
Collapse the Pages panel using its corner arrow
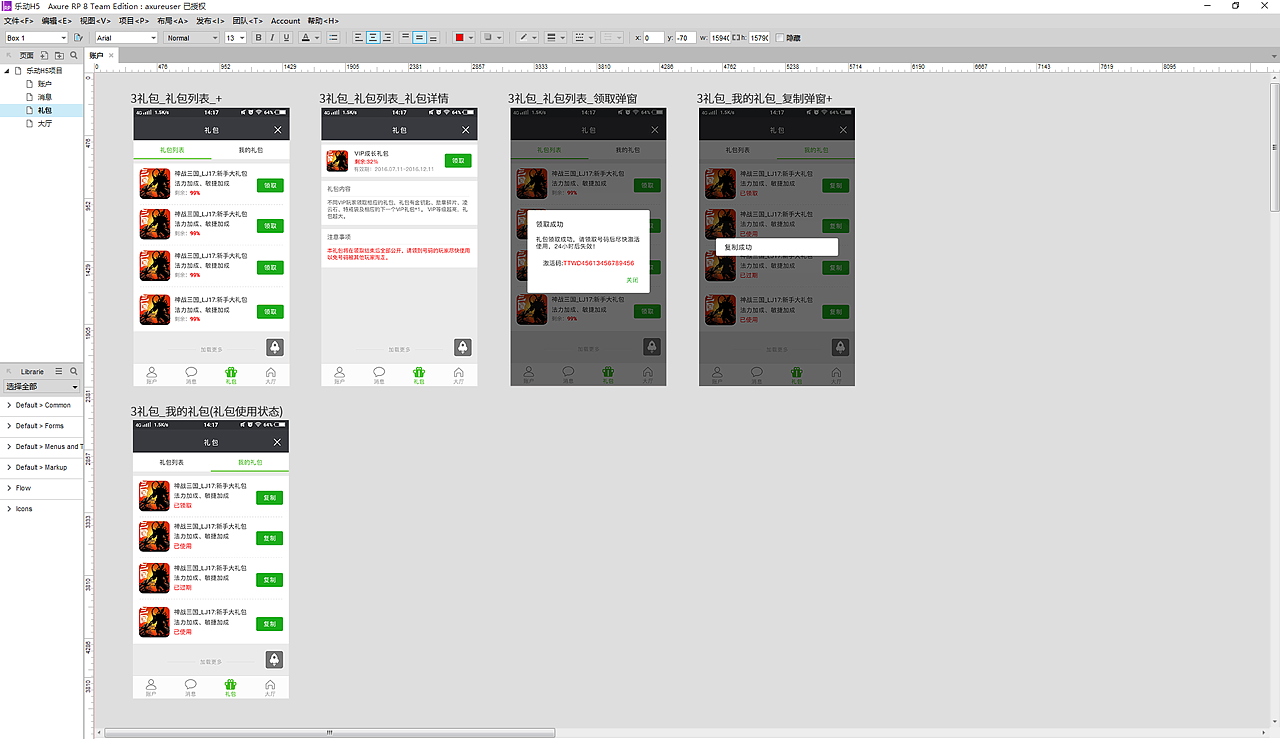pos(8,55)
